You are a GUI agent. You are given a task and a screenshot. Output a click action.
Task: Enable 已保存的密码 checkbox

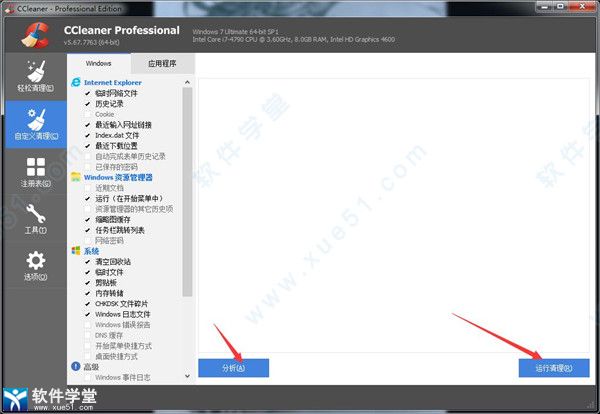tap(88, 167)
